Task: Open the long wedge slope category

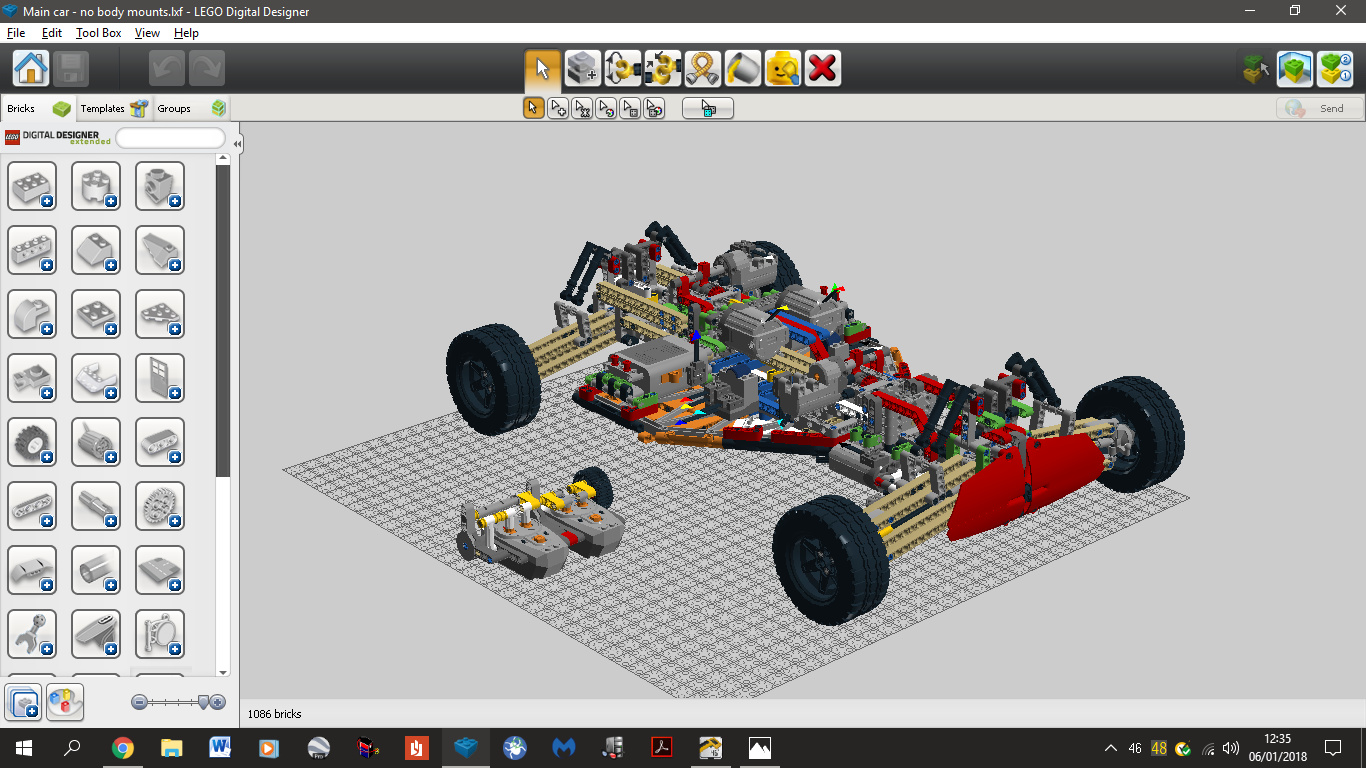Action: pyautogui.click(x=160, y=250)
